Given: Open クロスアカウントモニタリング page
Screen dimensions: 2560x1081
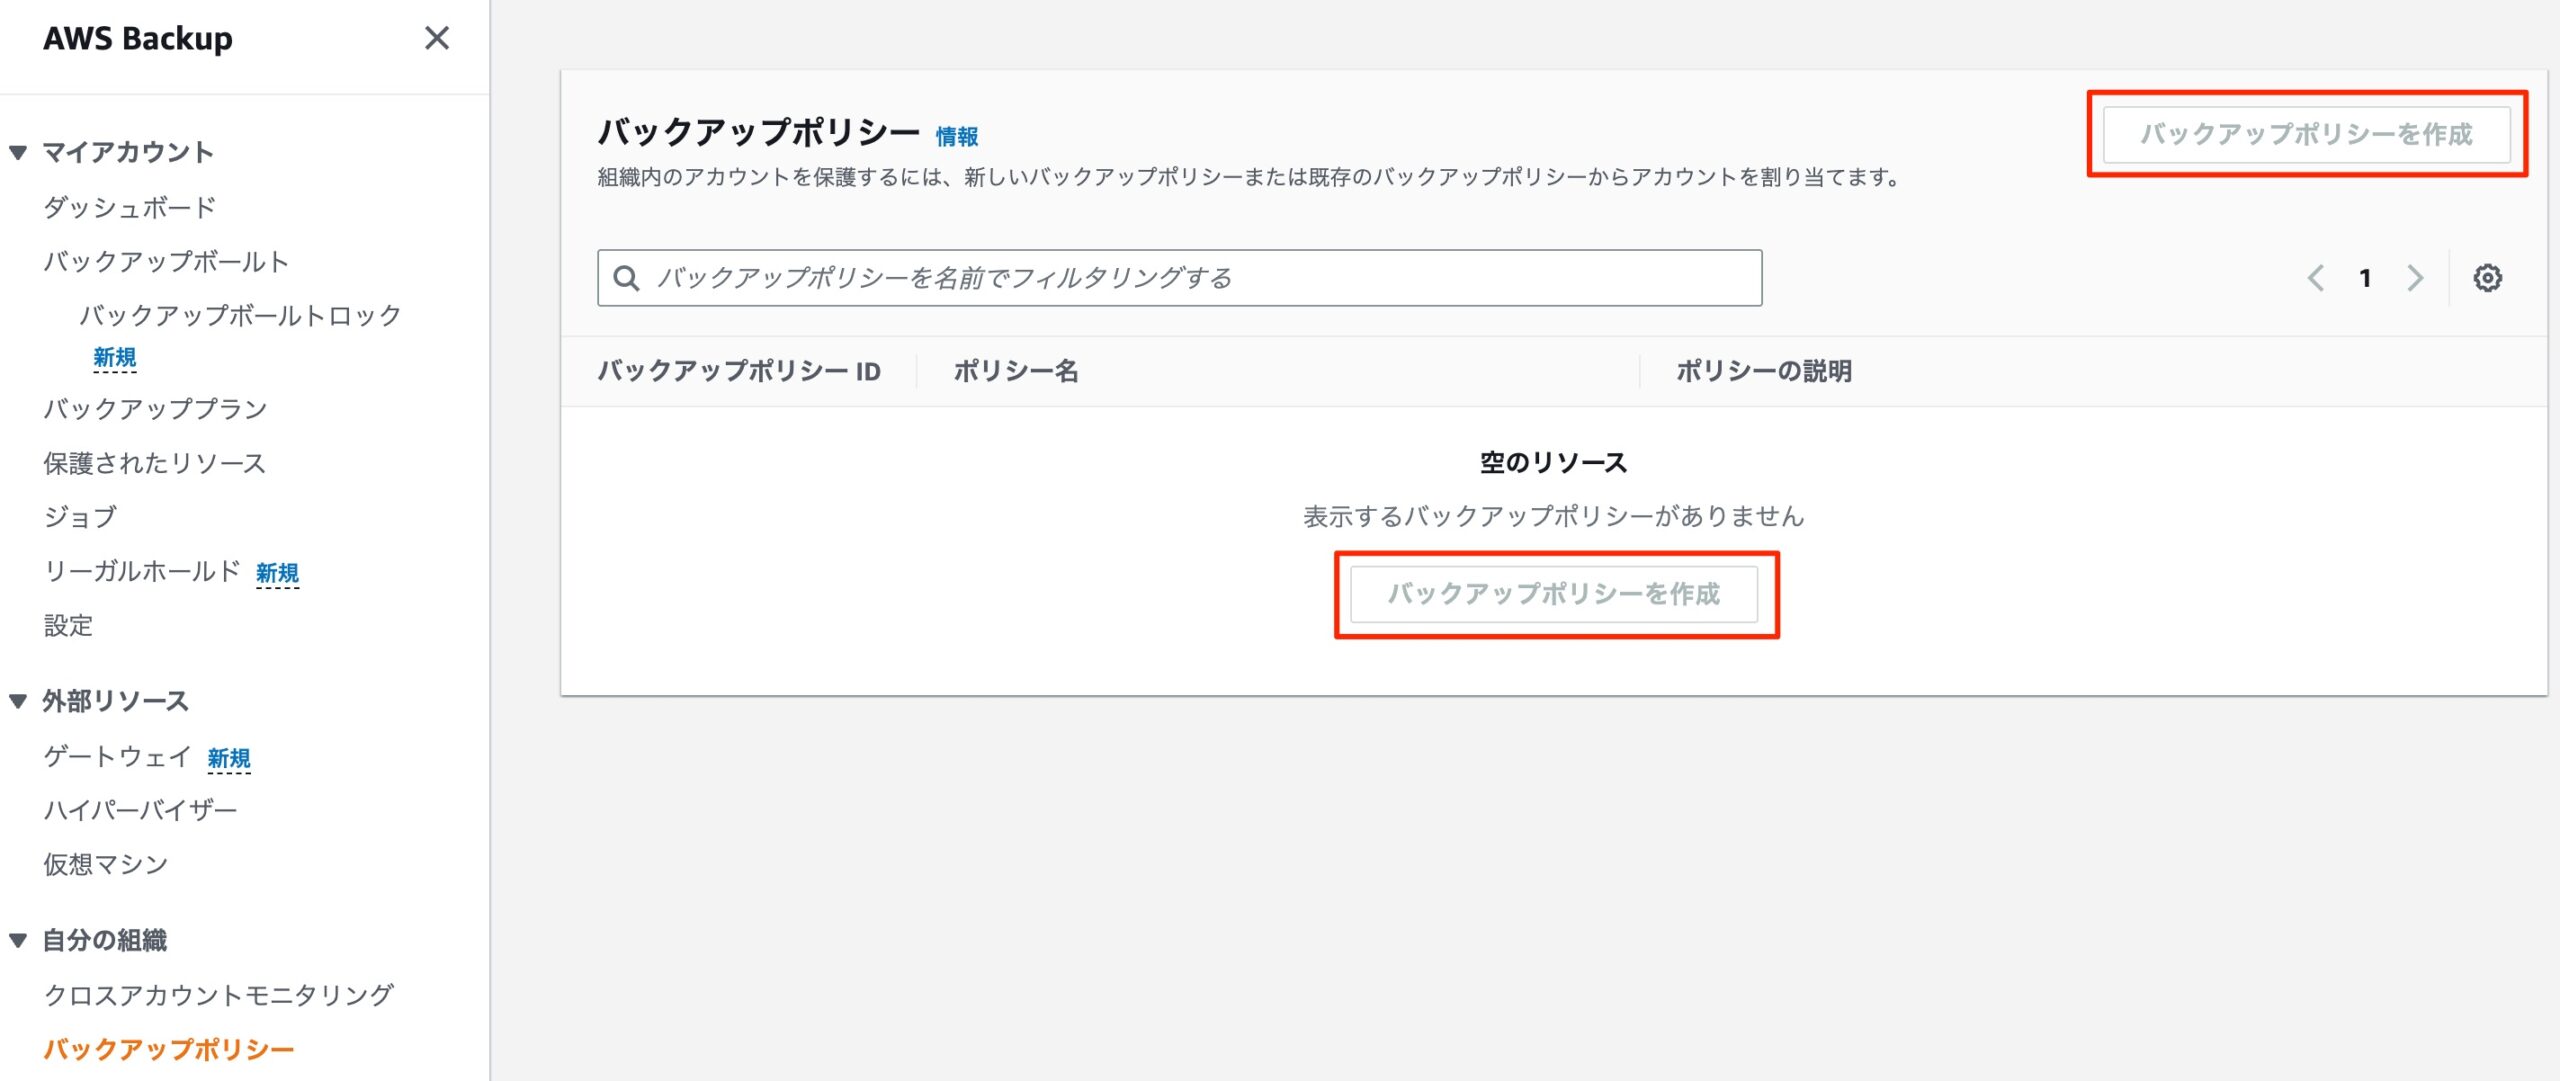Looking at the screenshot, I should 219,995.
